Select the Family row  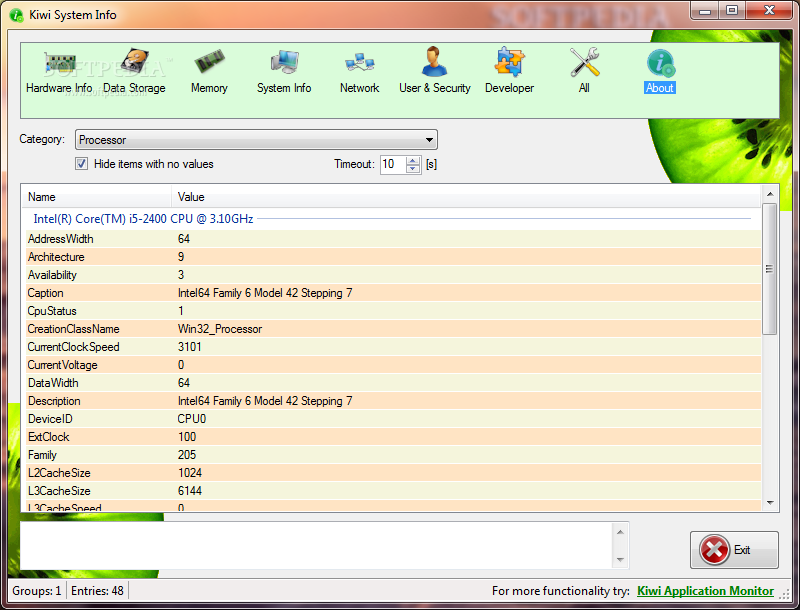point(393,455)
